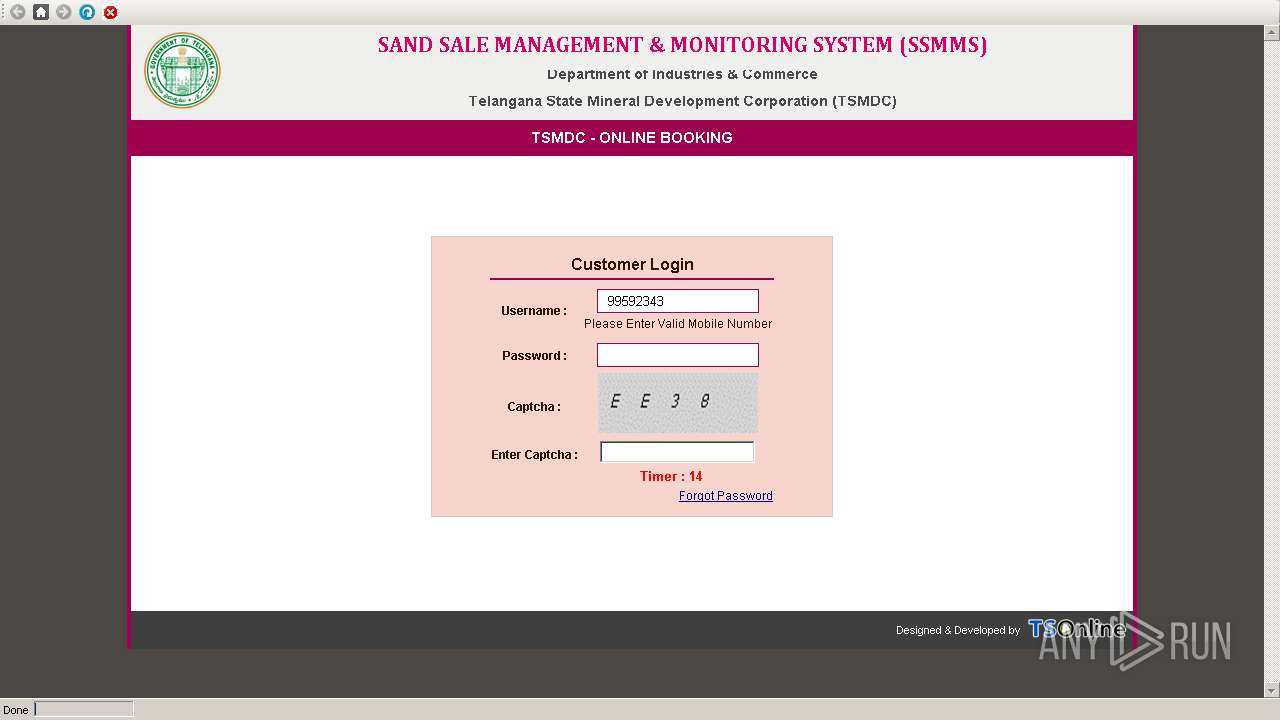This screenshot has width=1280, height=720.
Task: Click the 'Username :' label
Action: click(534, 311)
